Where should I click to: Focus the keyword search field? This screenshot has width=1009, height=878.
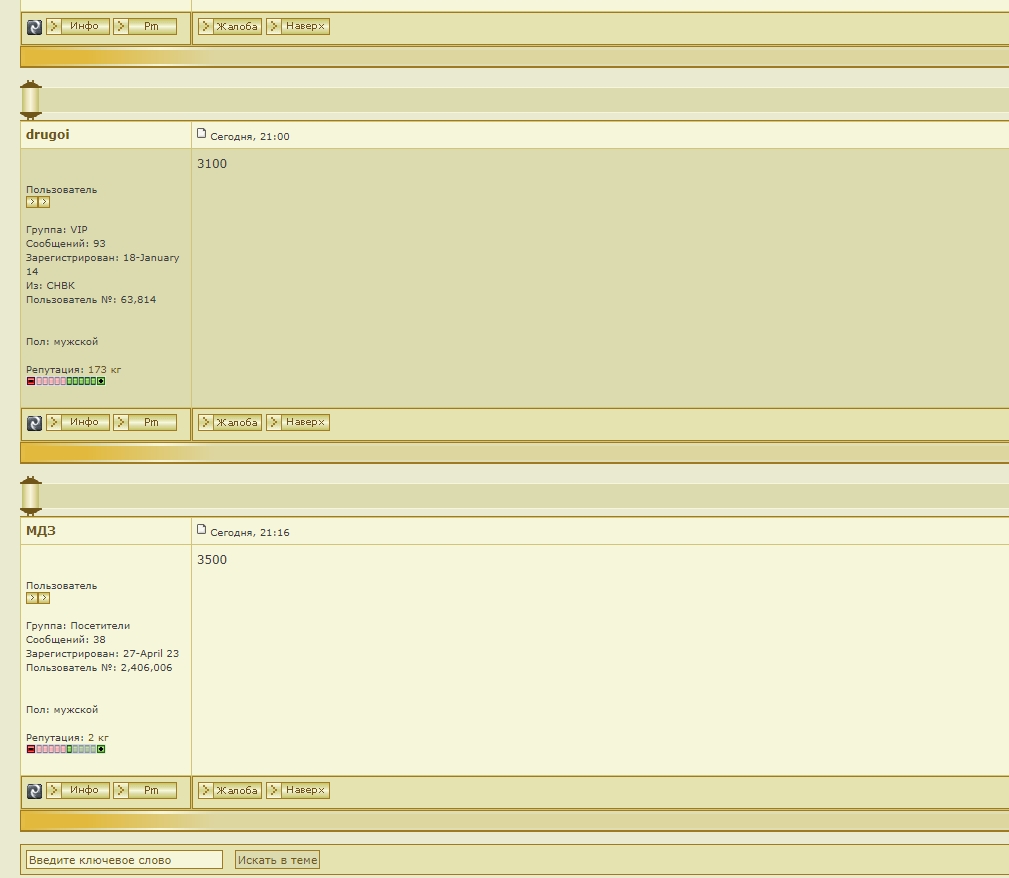coord(124,860)
